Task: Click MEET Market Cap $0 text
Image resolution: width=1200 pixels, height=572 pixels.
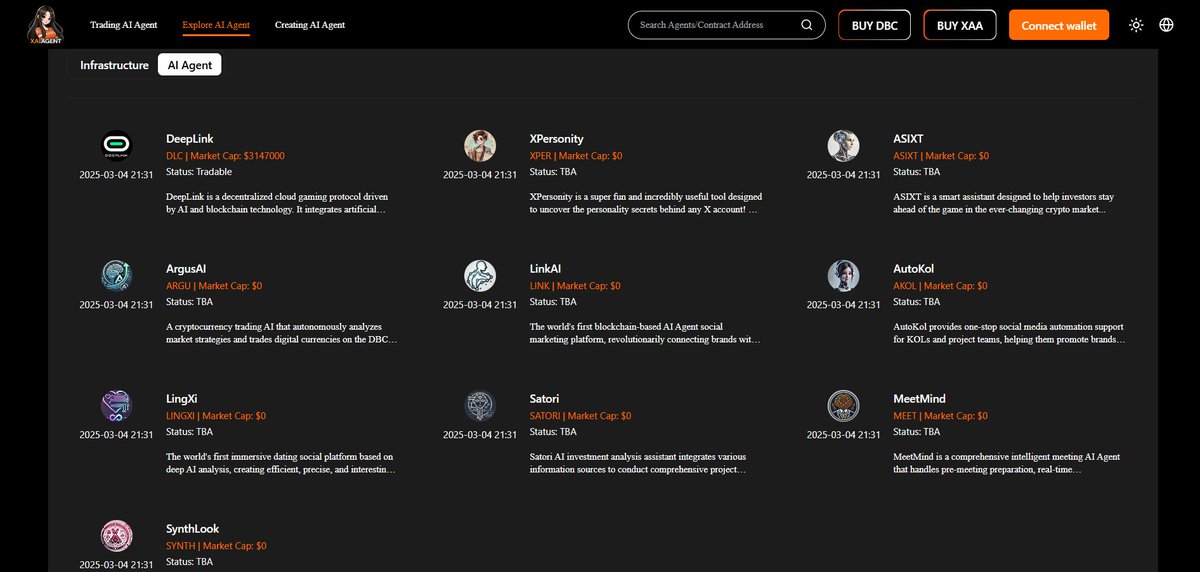Action: 940,416
